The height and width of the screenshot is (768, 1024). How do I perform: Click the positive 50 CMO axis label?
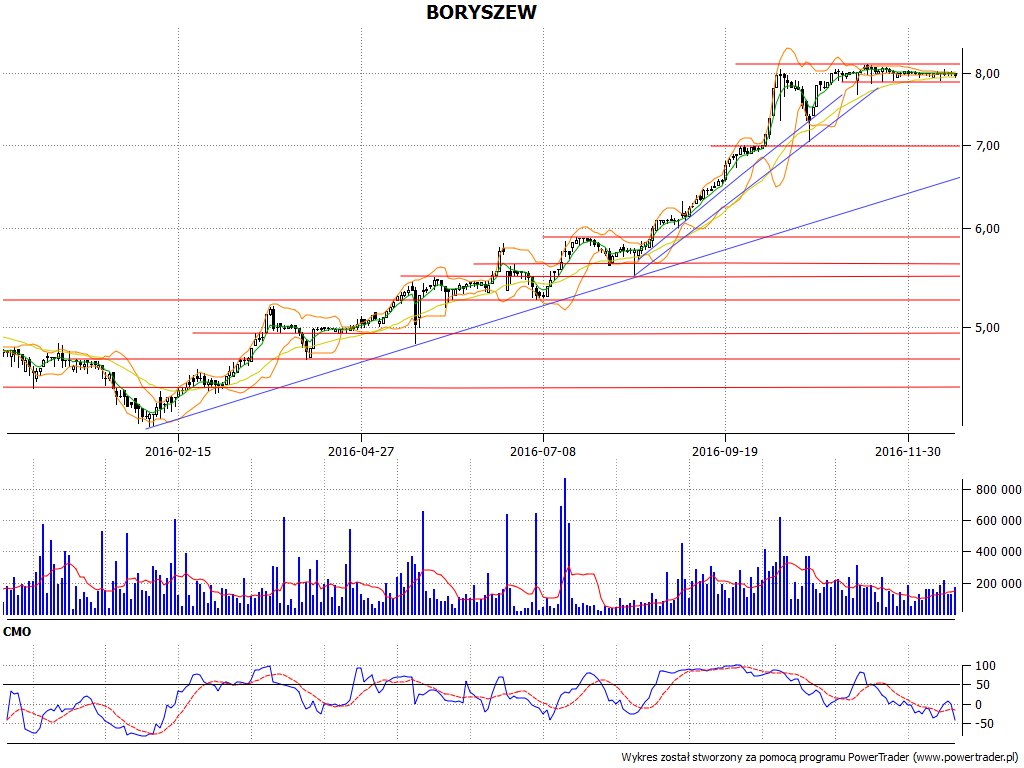click(983, 685)
